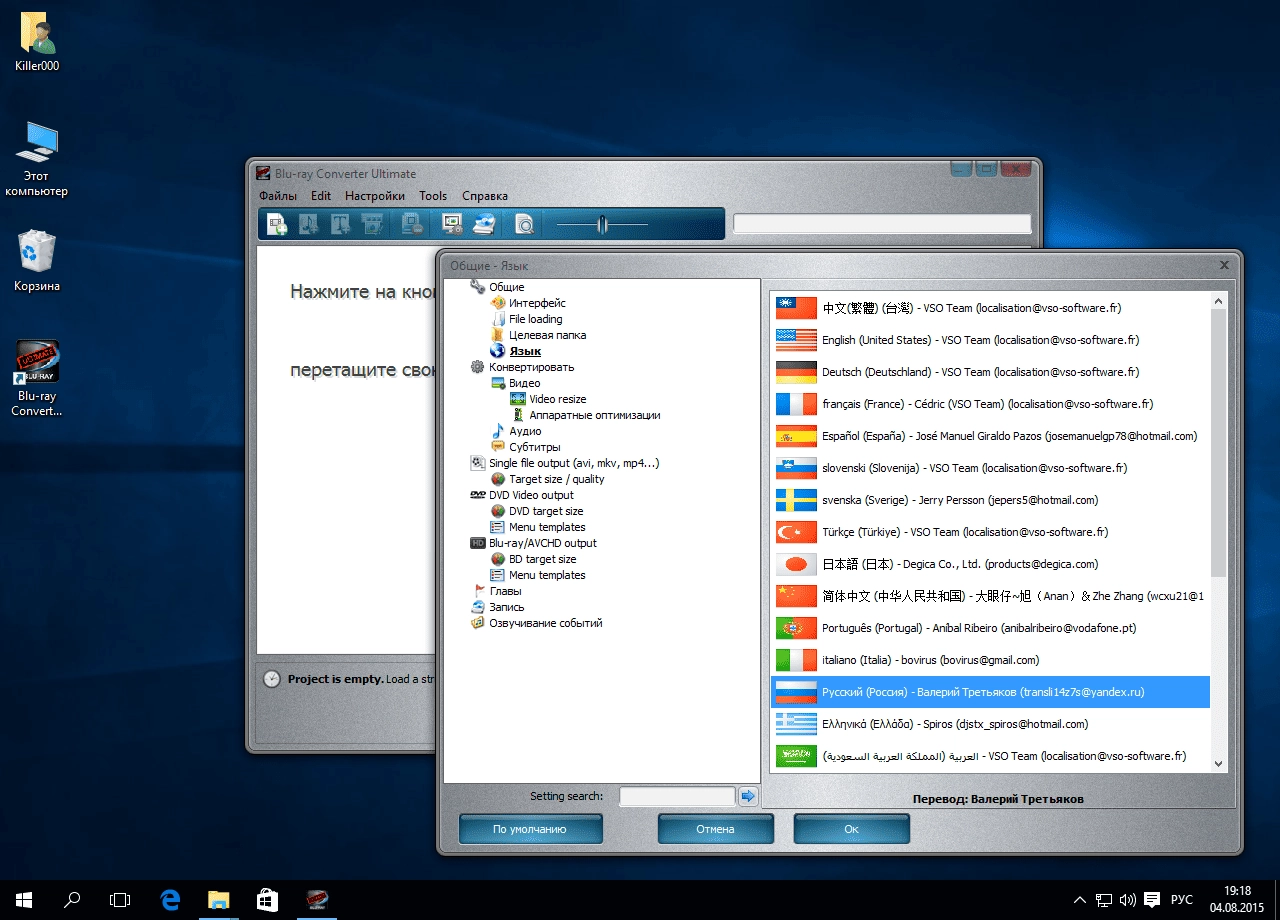Click language list scroll up arrow

pos(1218,301)
